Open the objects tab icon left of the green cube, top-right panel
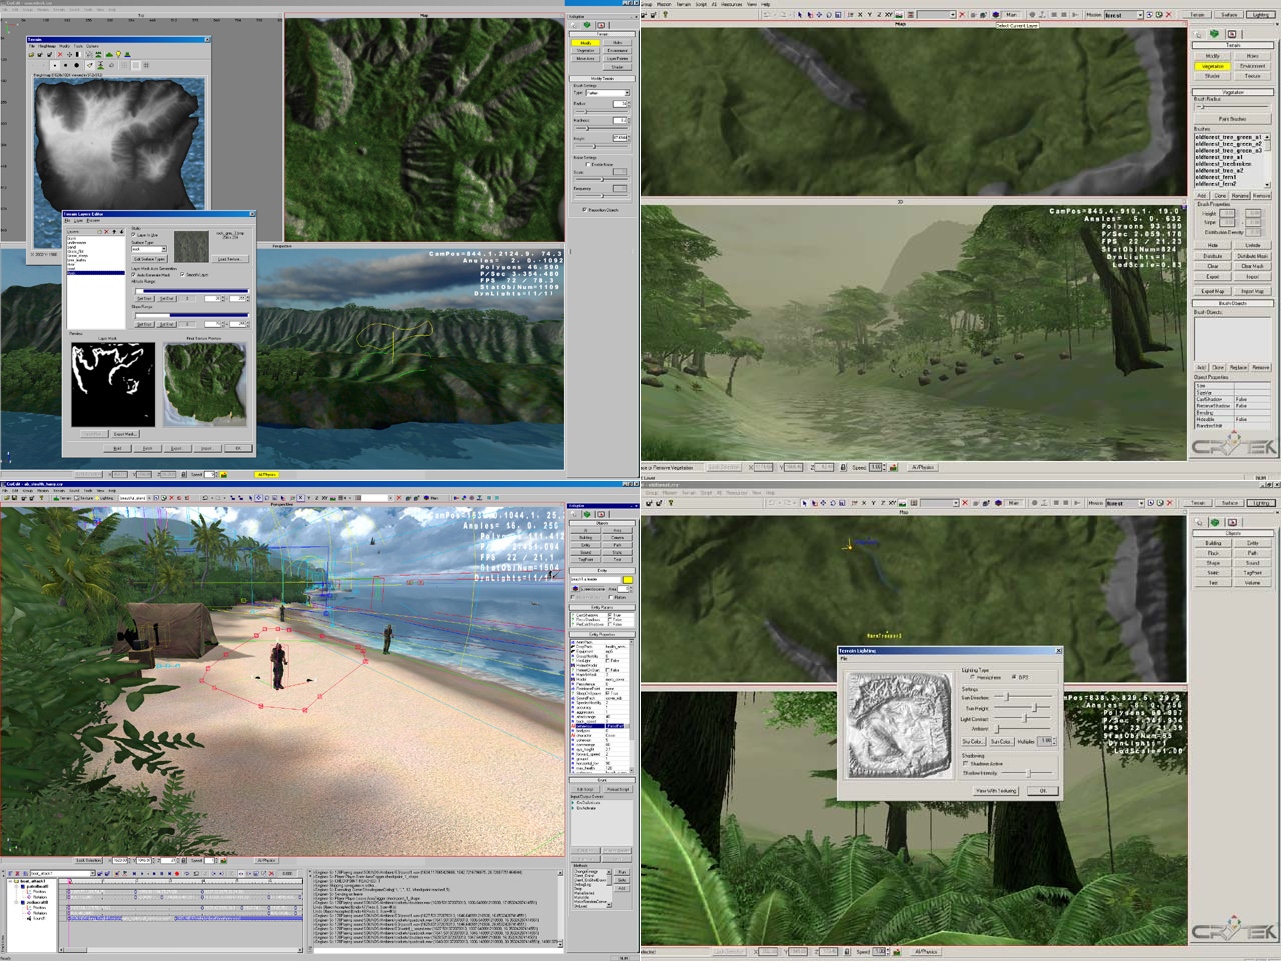The image size is (1281, 961). 1197,34
